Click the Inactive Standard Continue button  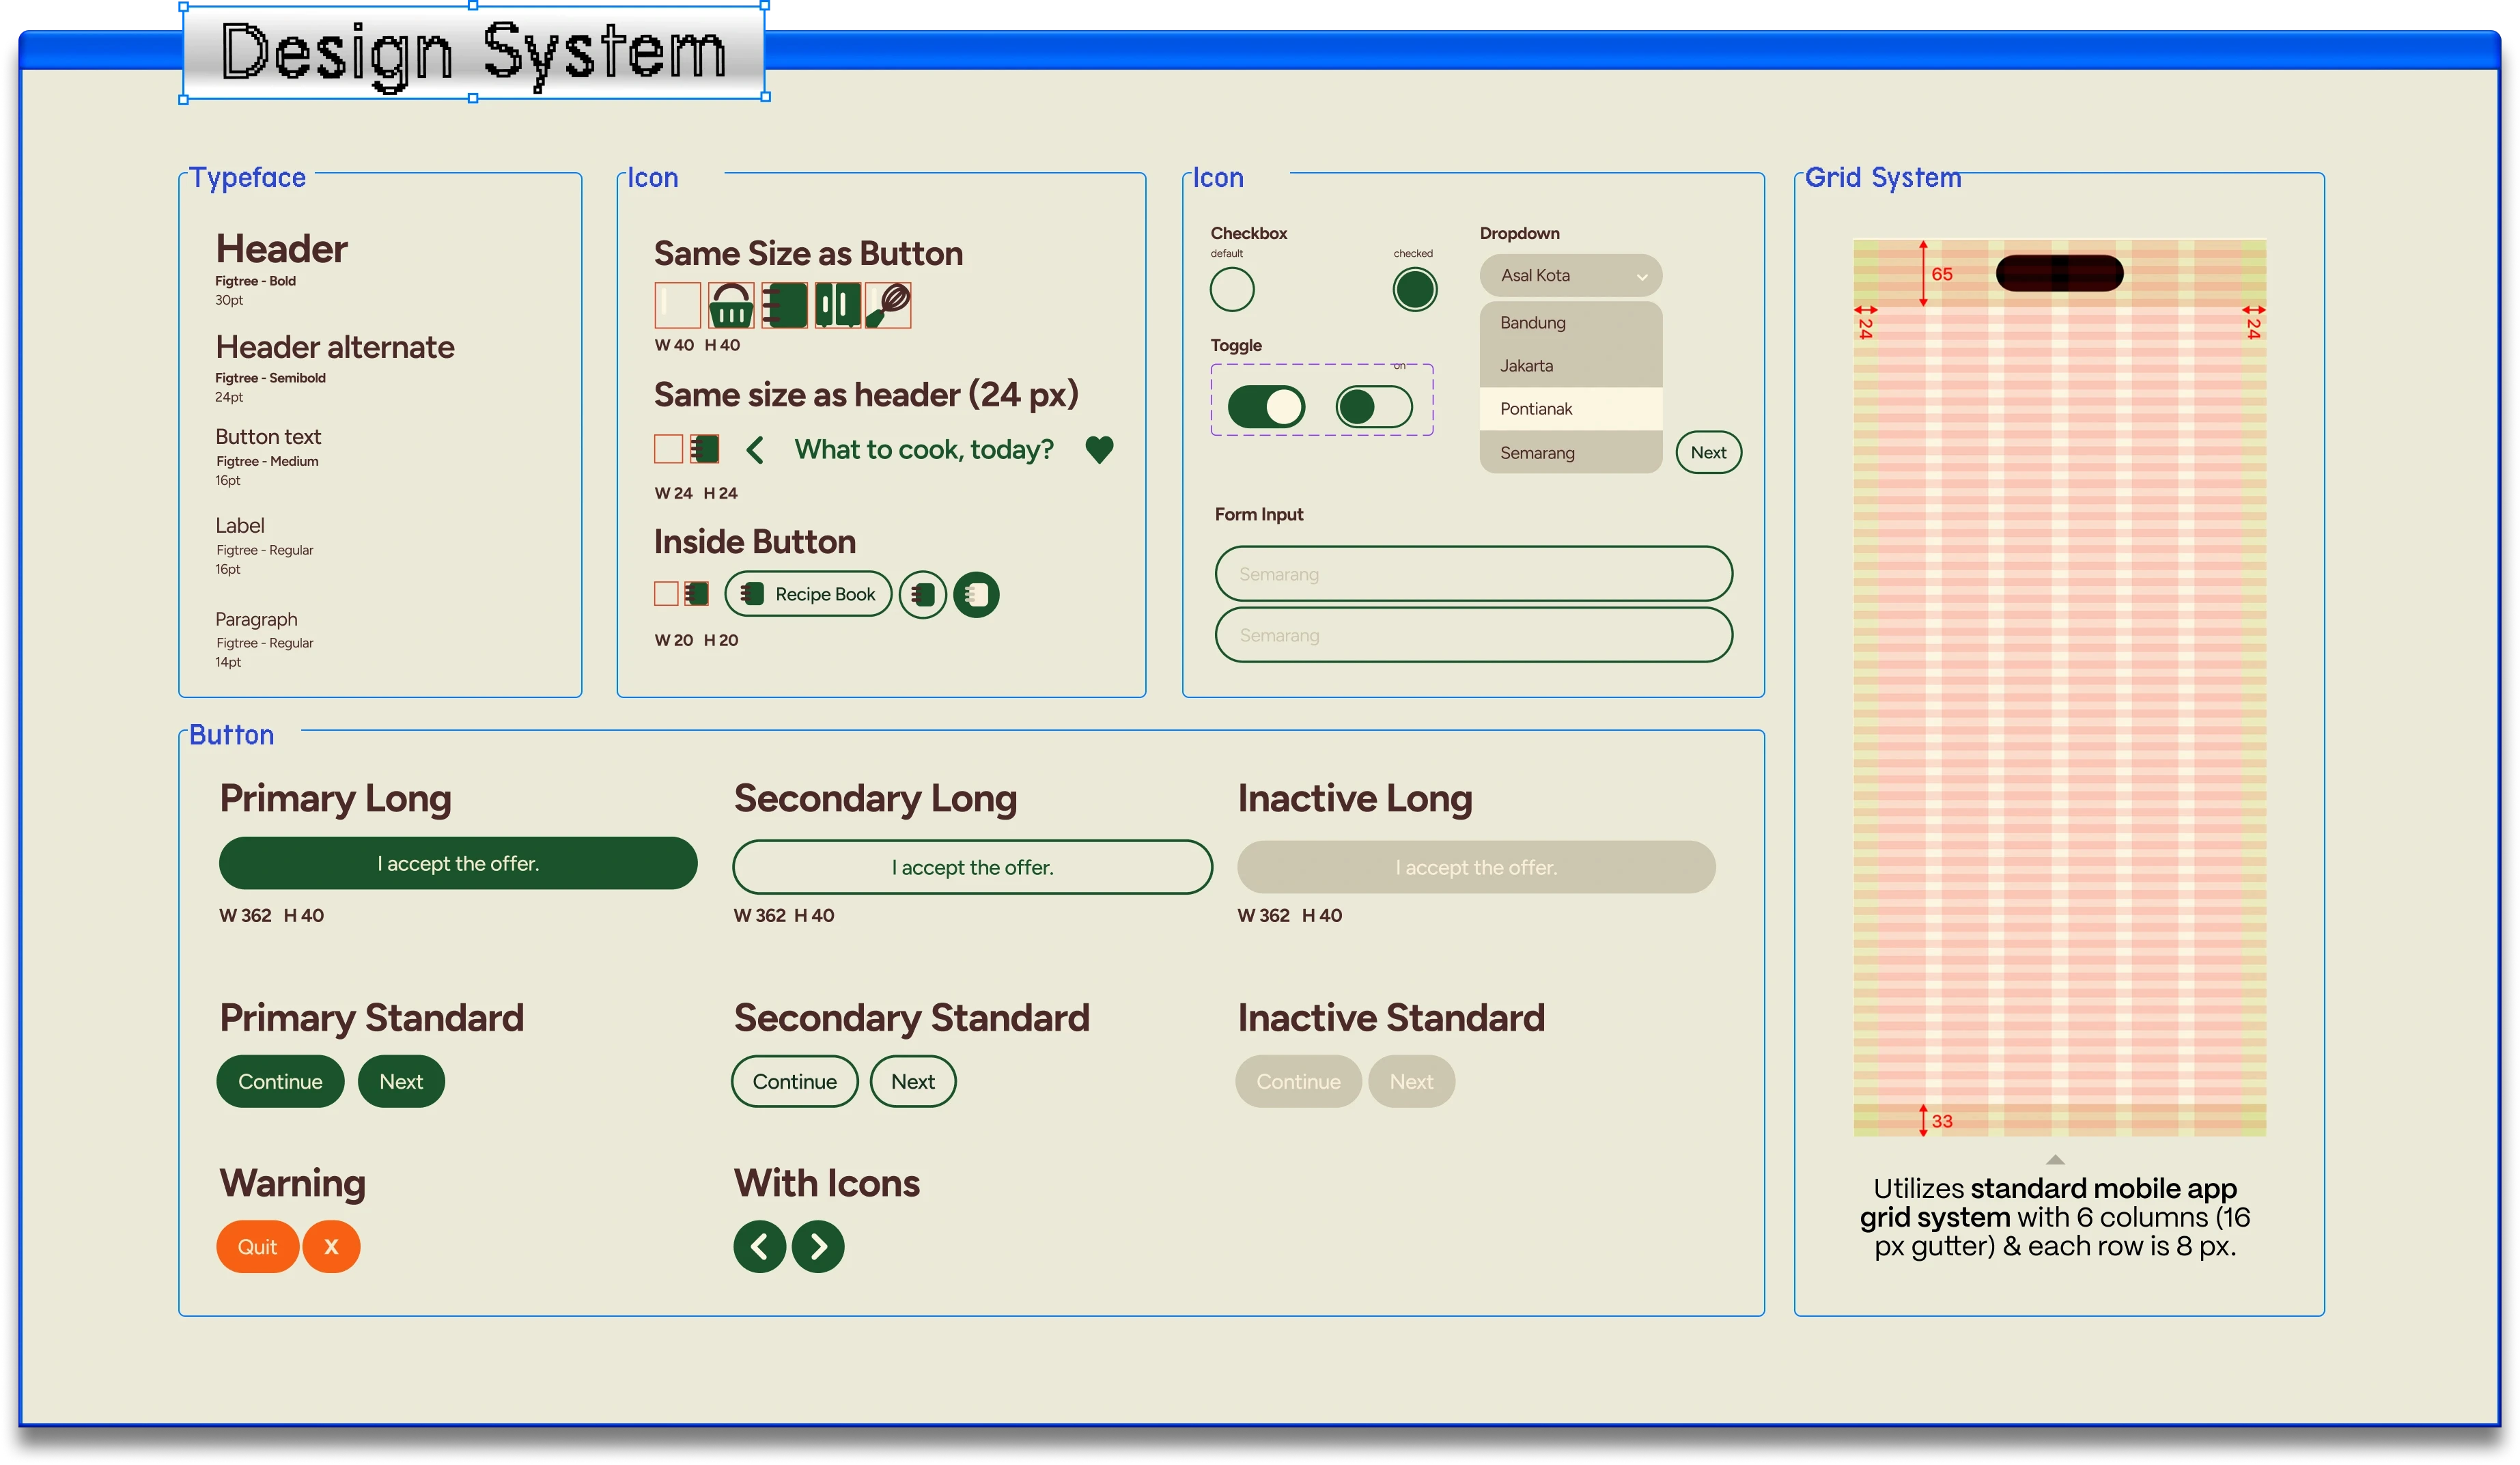pyautogui.click(x=1298, y=1081)
